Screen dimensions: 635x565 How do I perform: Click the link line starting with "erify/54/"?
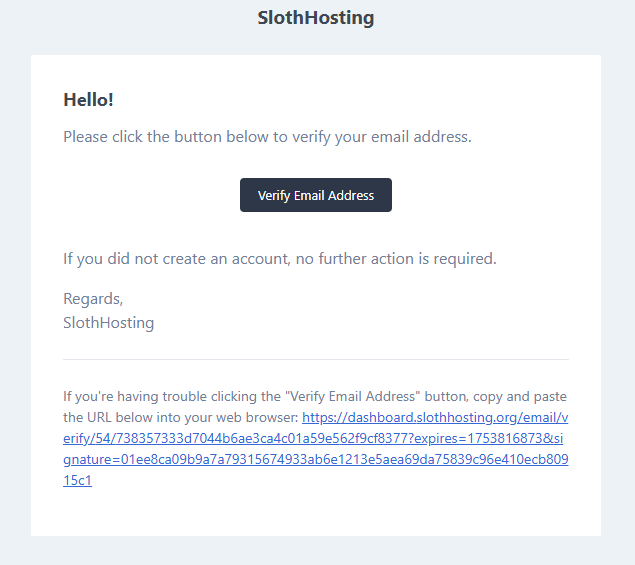coord(200,438)
